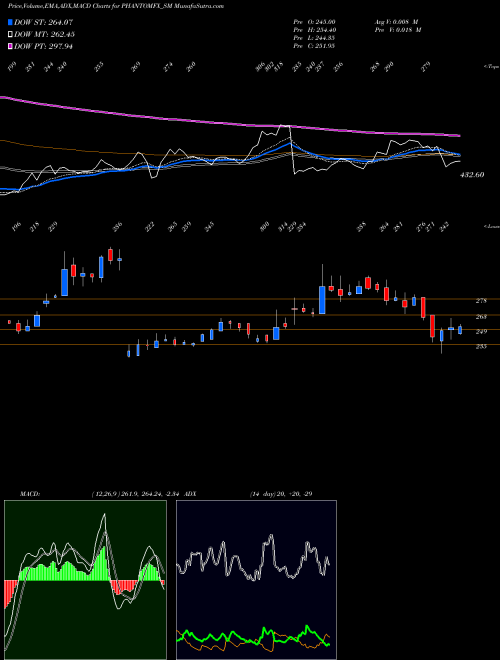Open the ADX indicator chart panel
Image resolution: width=500 pixels, height=660 pixels.
[256, 580]
